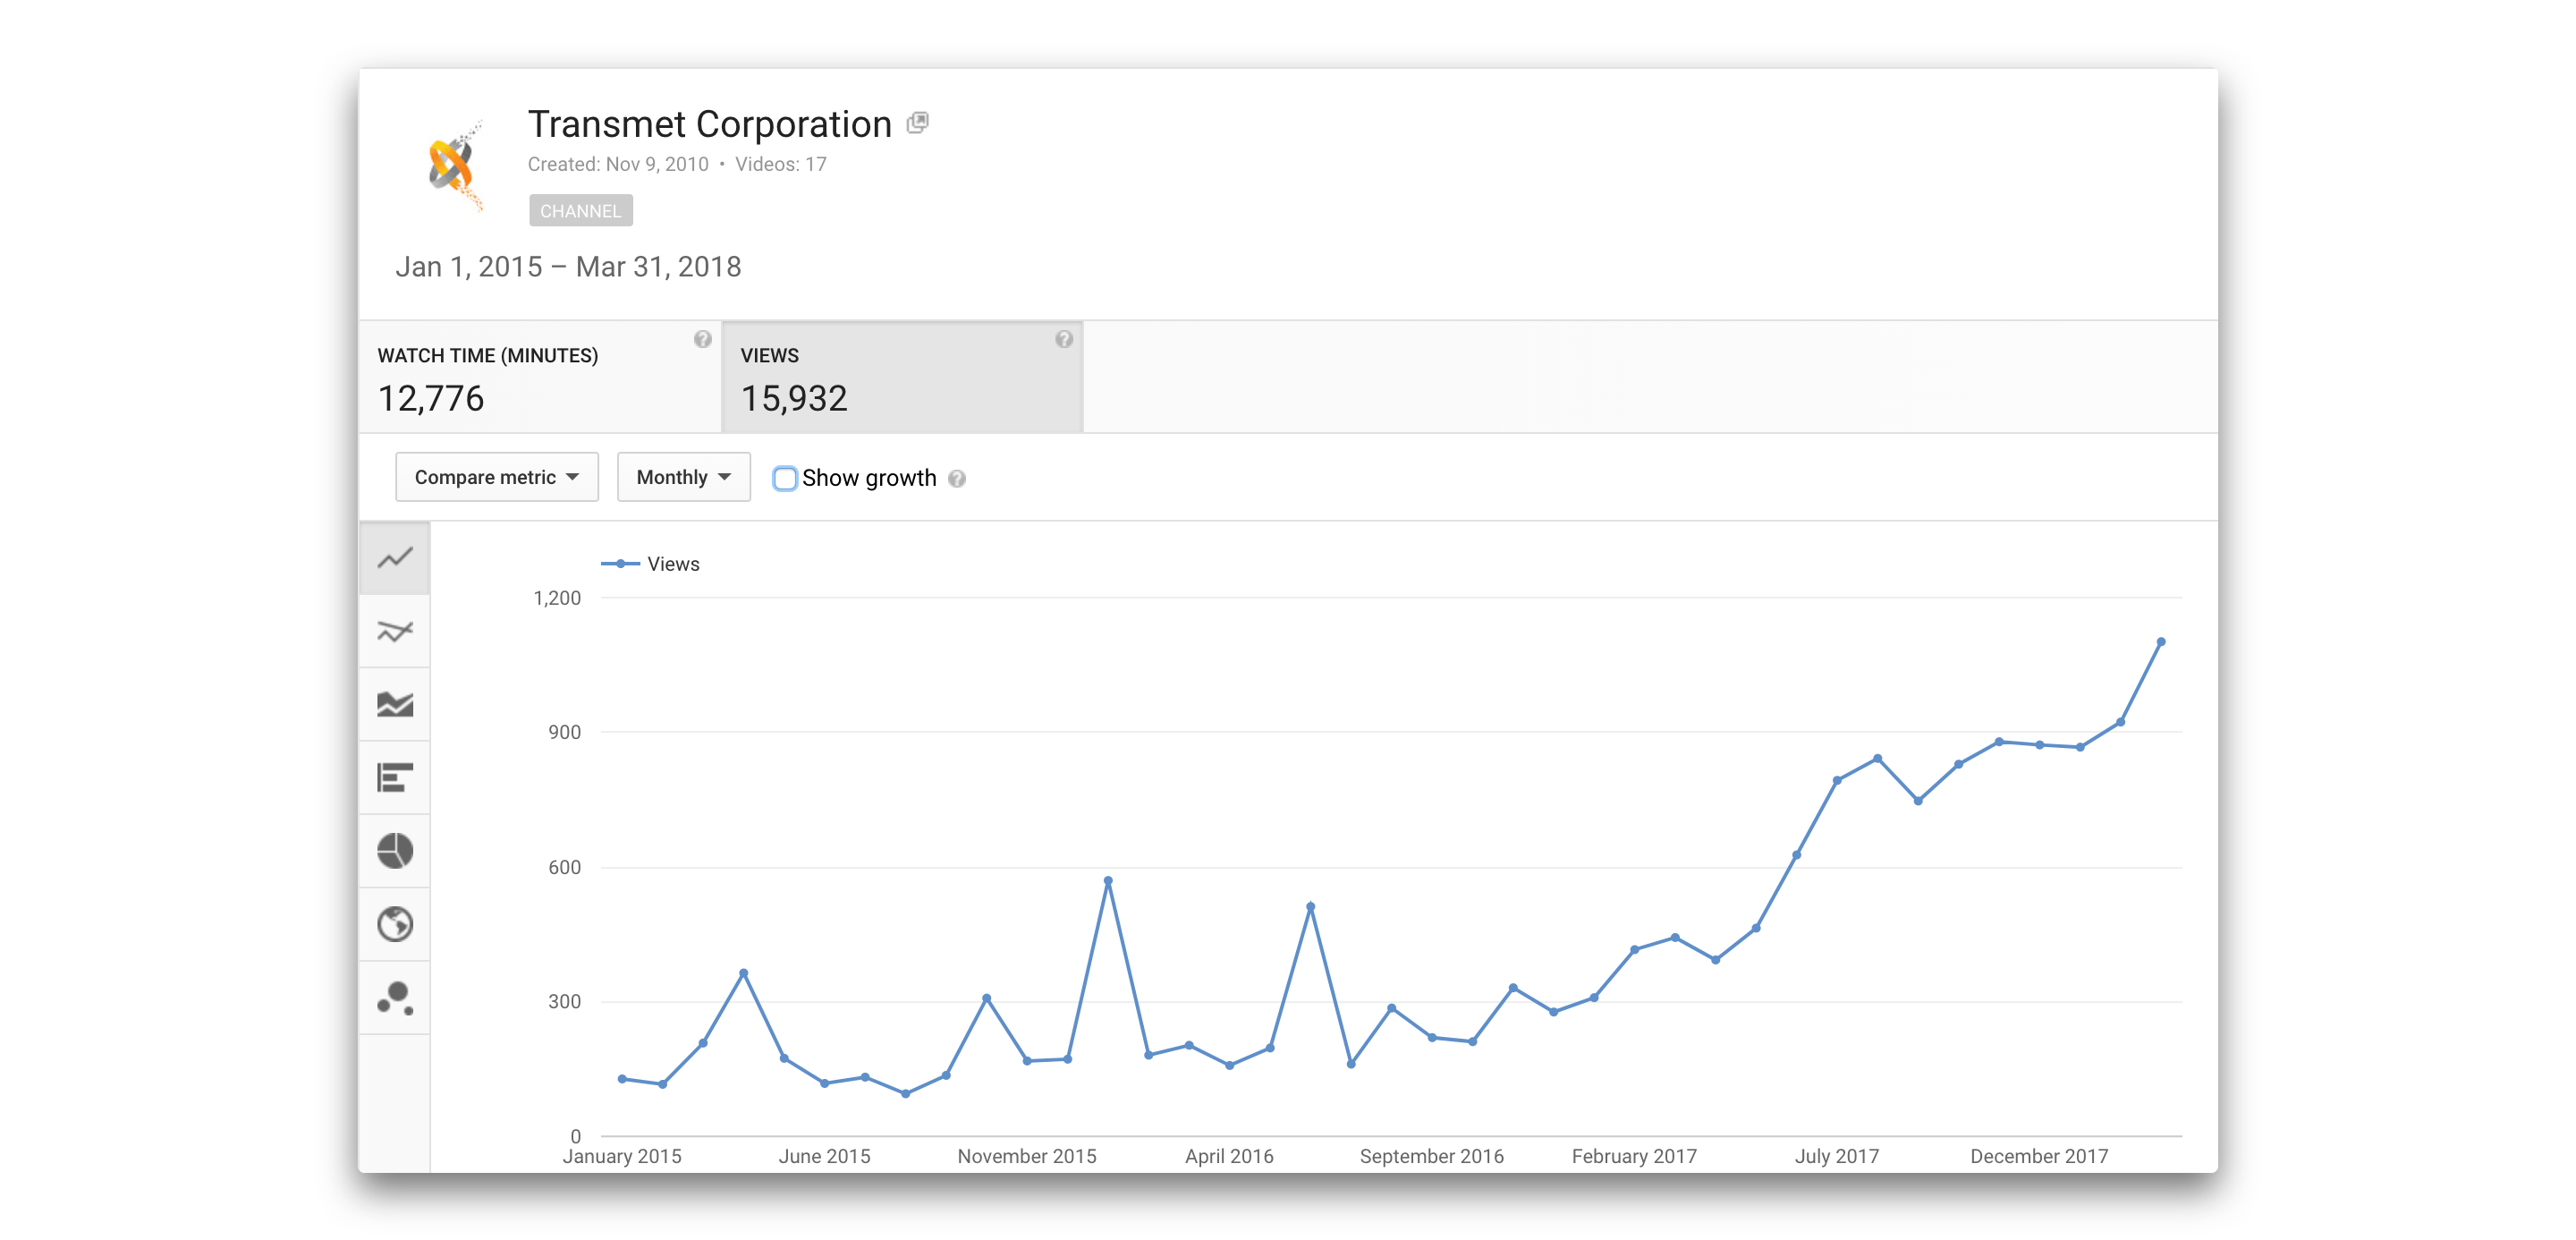Click 'September 2016' x-axis label
2576x1240 pixels.
(x=1432, y=1156)
